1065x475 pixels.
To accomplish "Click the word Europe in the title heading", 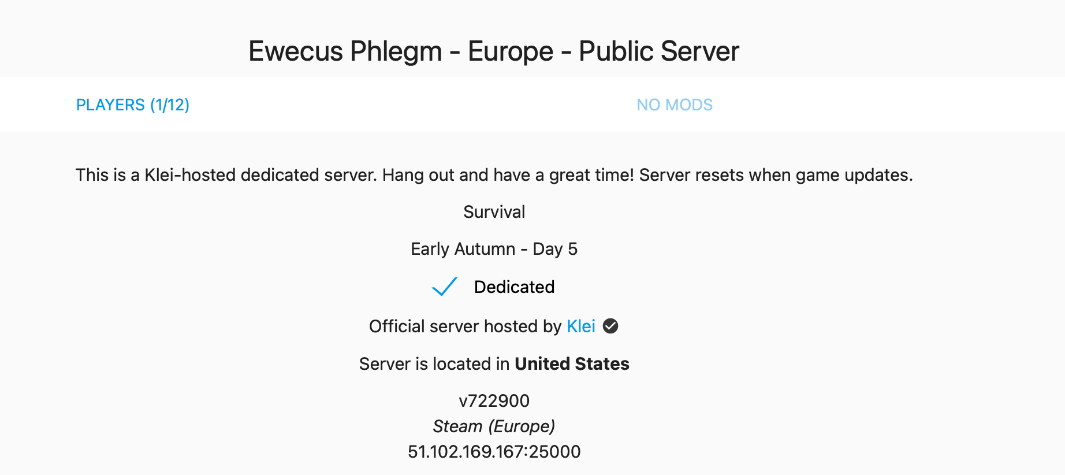I will tap(510, 51).
